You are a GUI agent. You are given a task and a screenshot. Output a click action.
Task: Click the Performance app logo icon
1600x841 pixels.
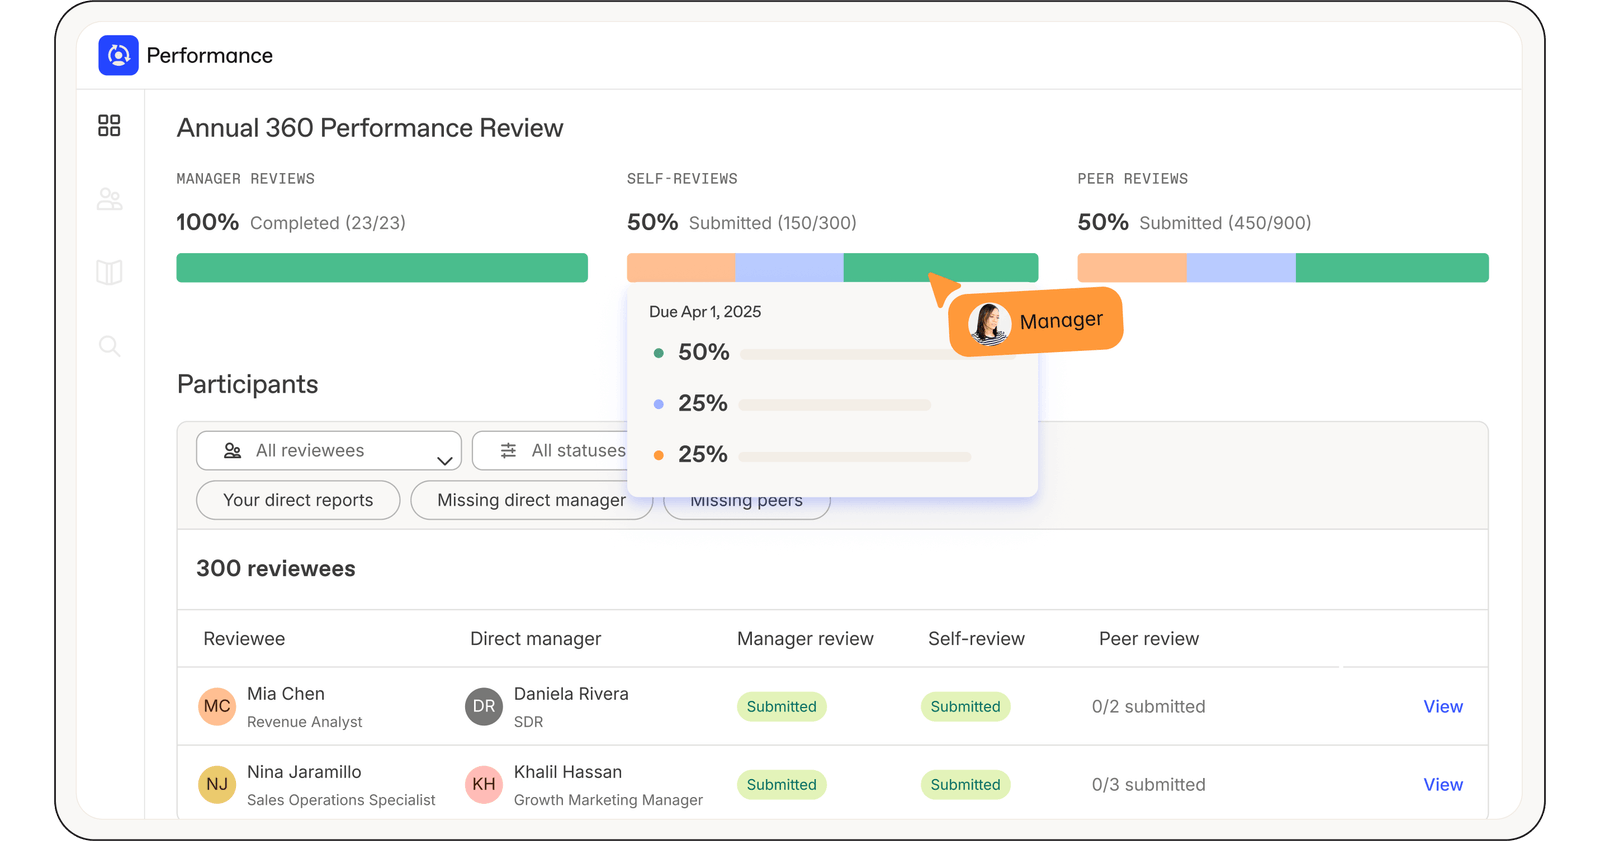(x=118, y=55)
